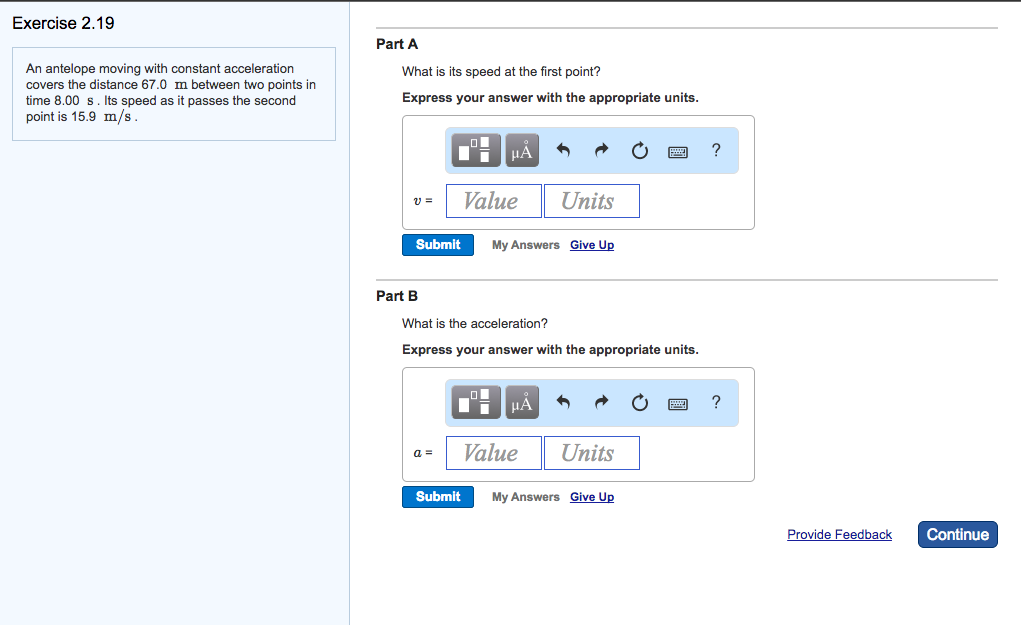Click the redo arrow in Part A

click(601, 151)
